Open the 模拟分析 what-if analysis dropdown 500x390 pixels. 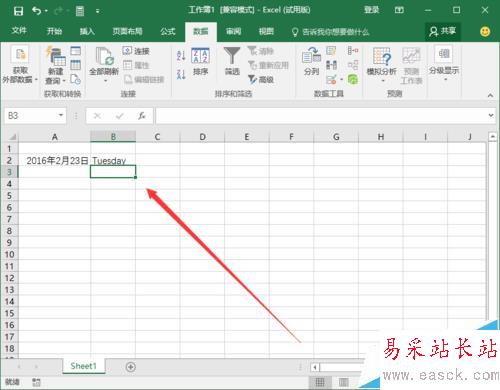[x=382, y=65]
